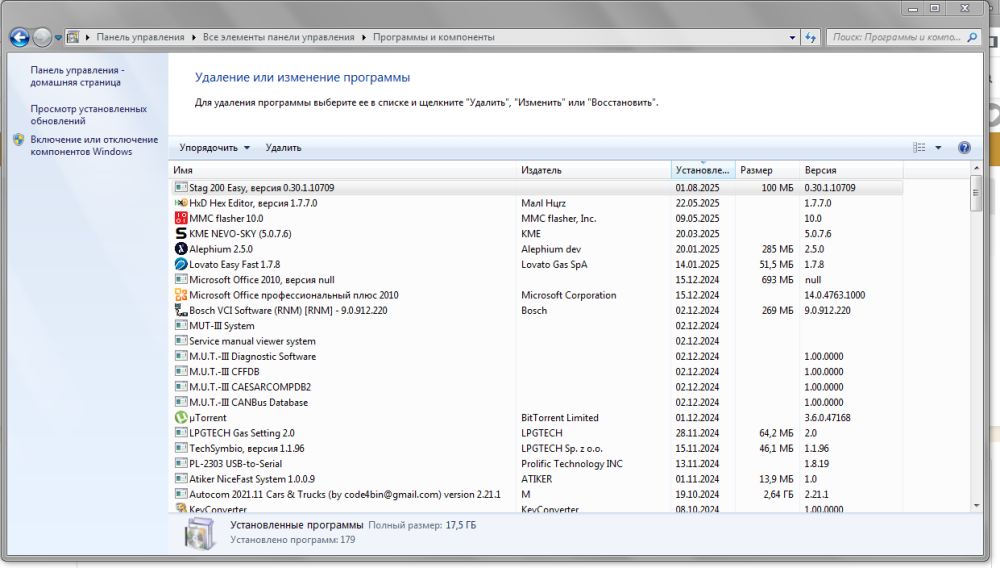
Task: Expand arrow after Панель управления breadcrumb
Action: point(194,37)
